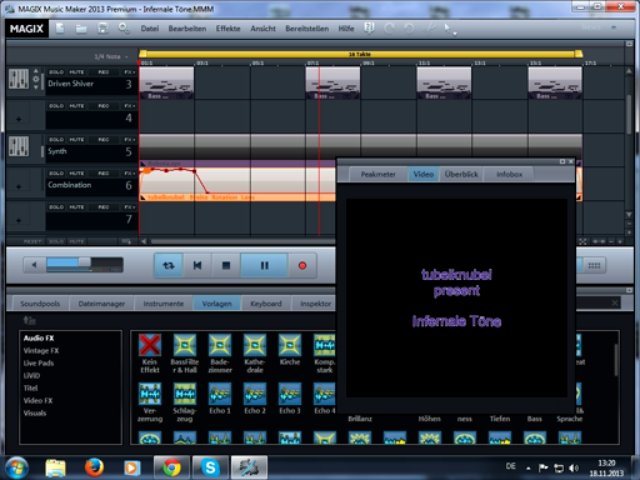Mute the Synth track
Image resolution: width=640 pixels, height=480 pixels.
(78, 138)
